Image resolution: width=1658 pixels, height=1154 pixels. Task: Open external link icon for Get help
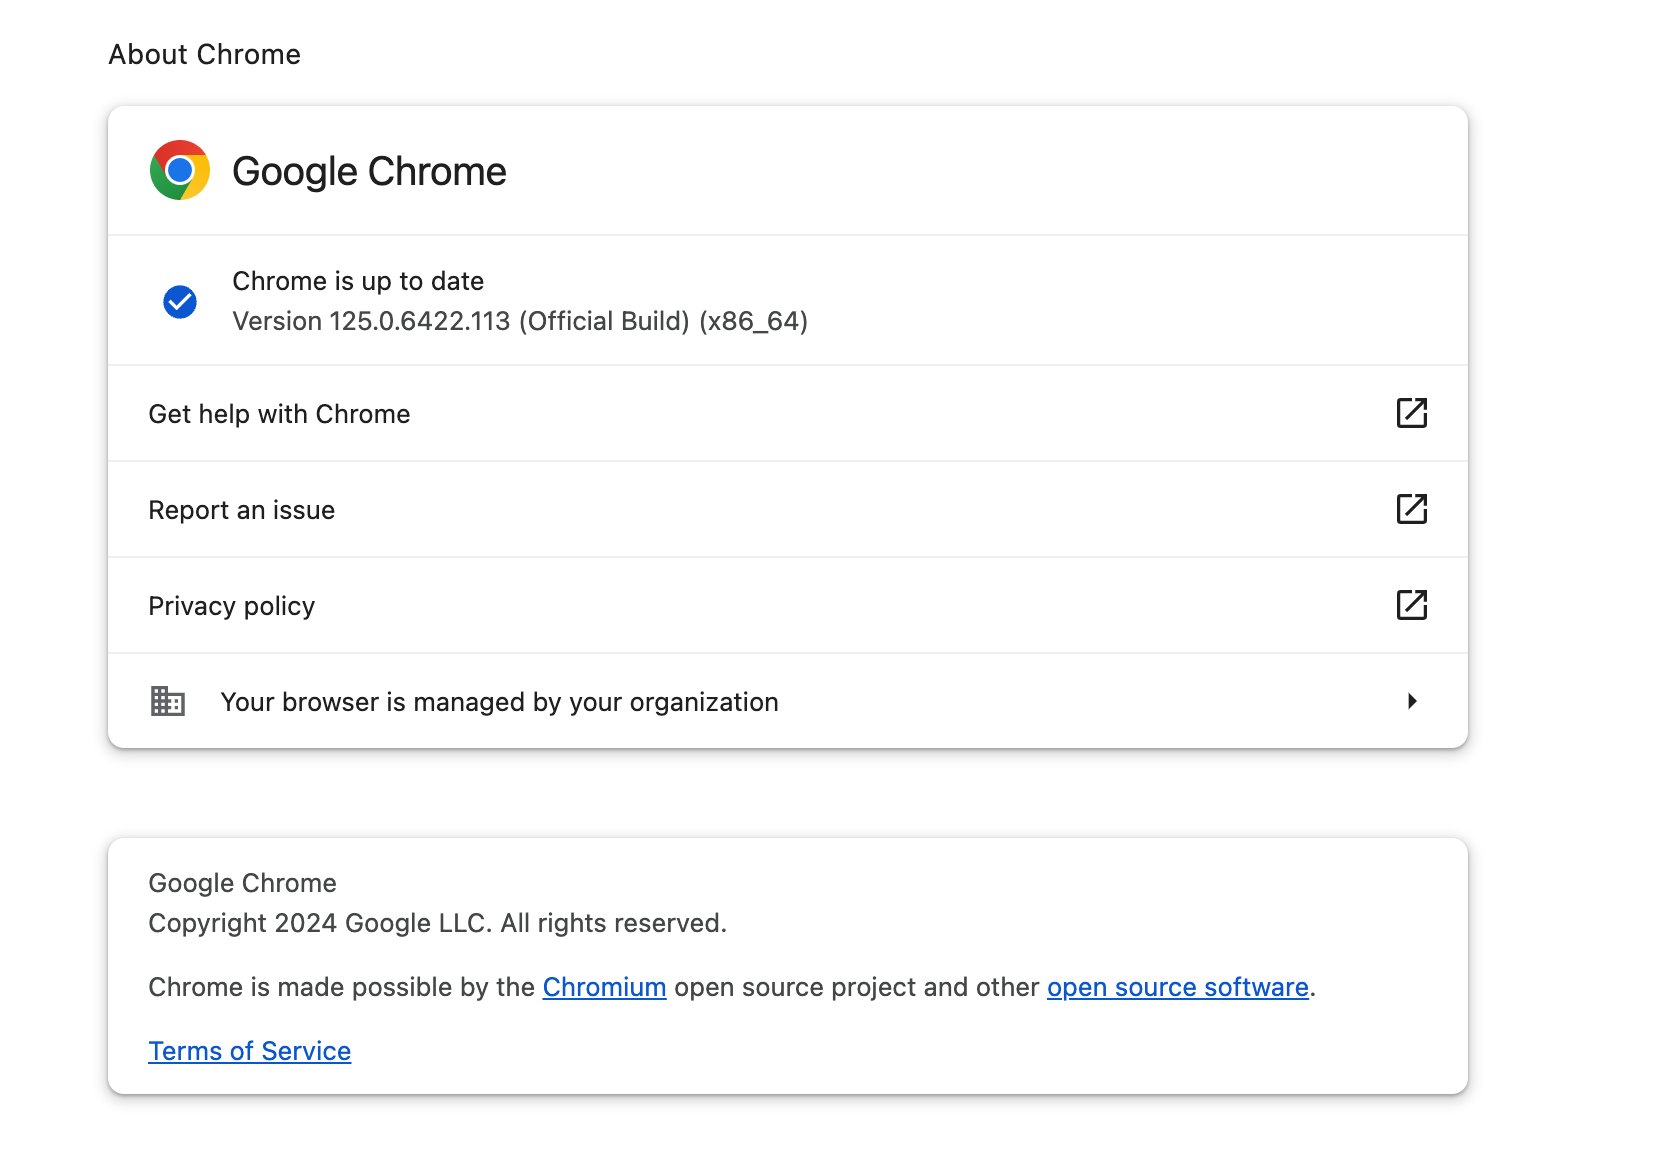pos(1411,413)
